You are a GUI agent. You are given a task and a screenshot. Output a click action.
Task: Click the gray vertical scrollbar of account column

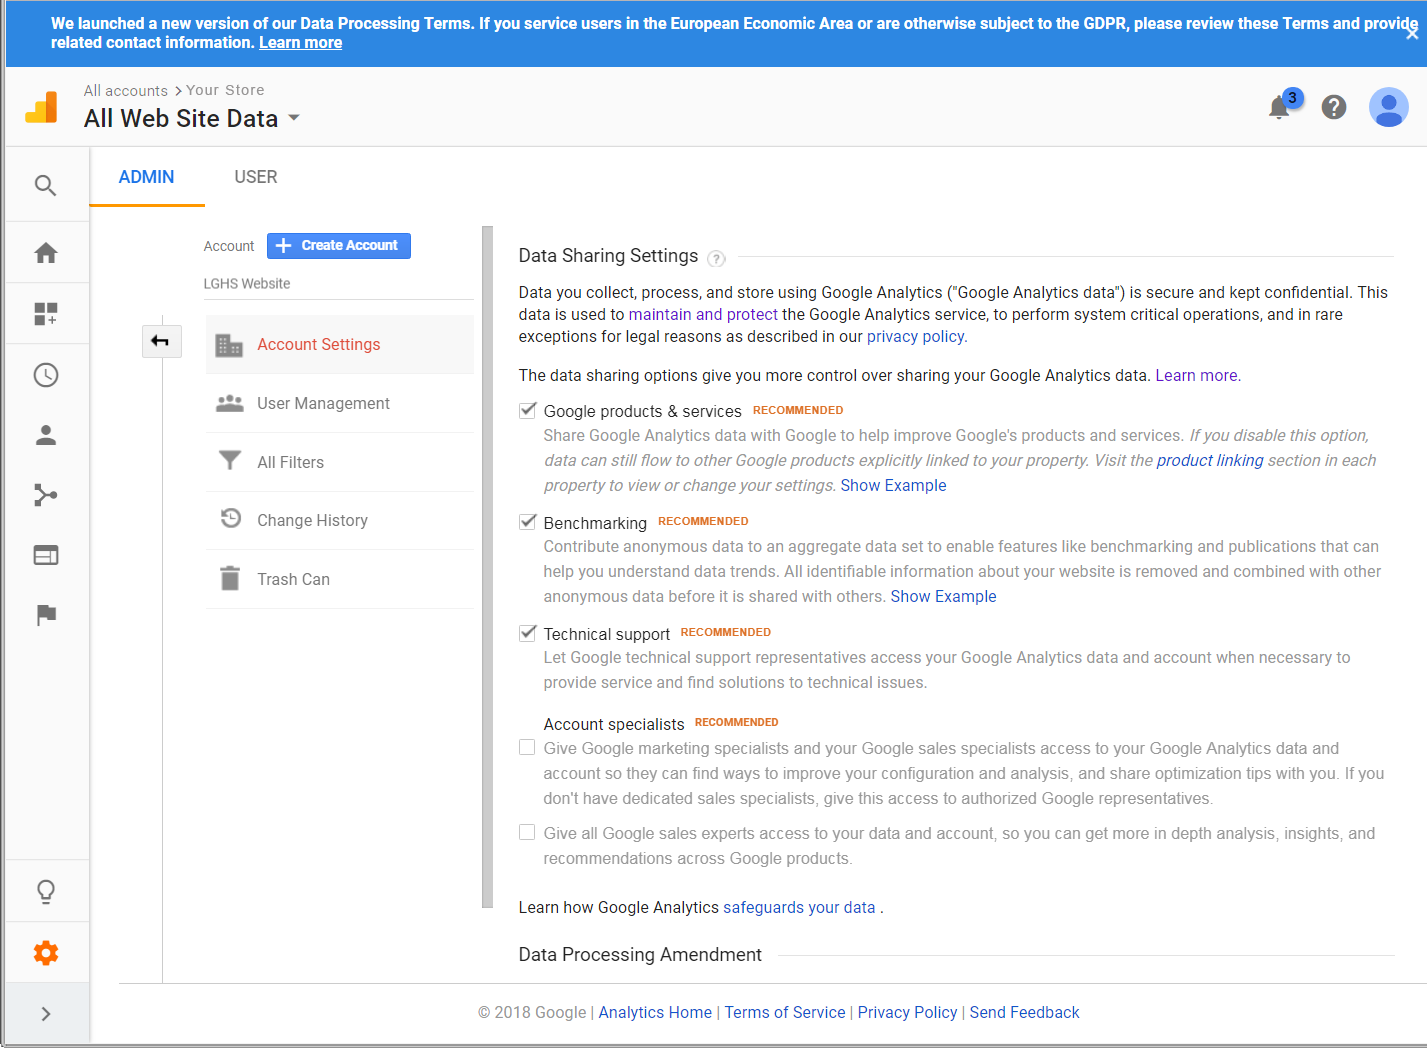pyautogui.click(x=488, y=566)
